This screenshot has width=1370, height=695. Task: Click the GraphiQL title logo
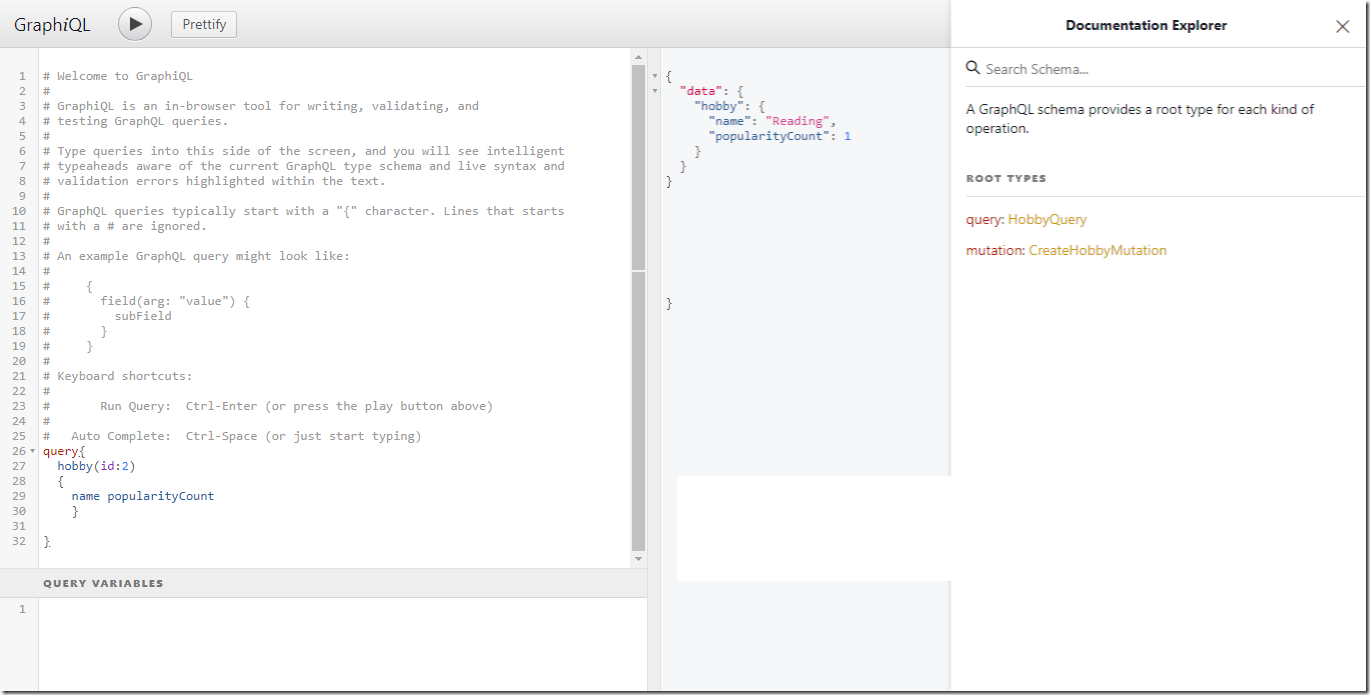point(52,25)
